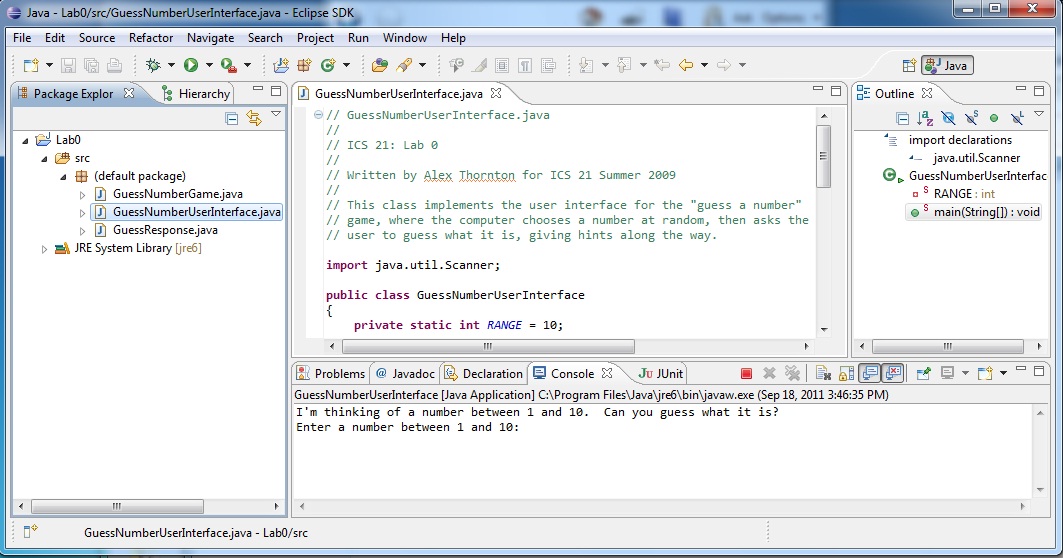Viewport: 1063px width, 558px height.
Task: Open the Refactor menu
Action: [151, 37]
